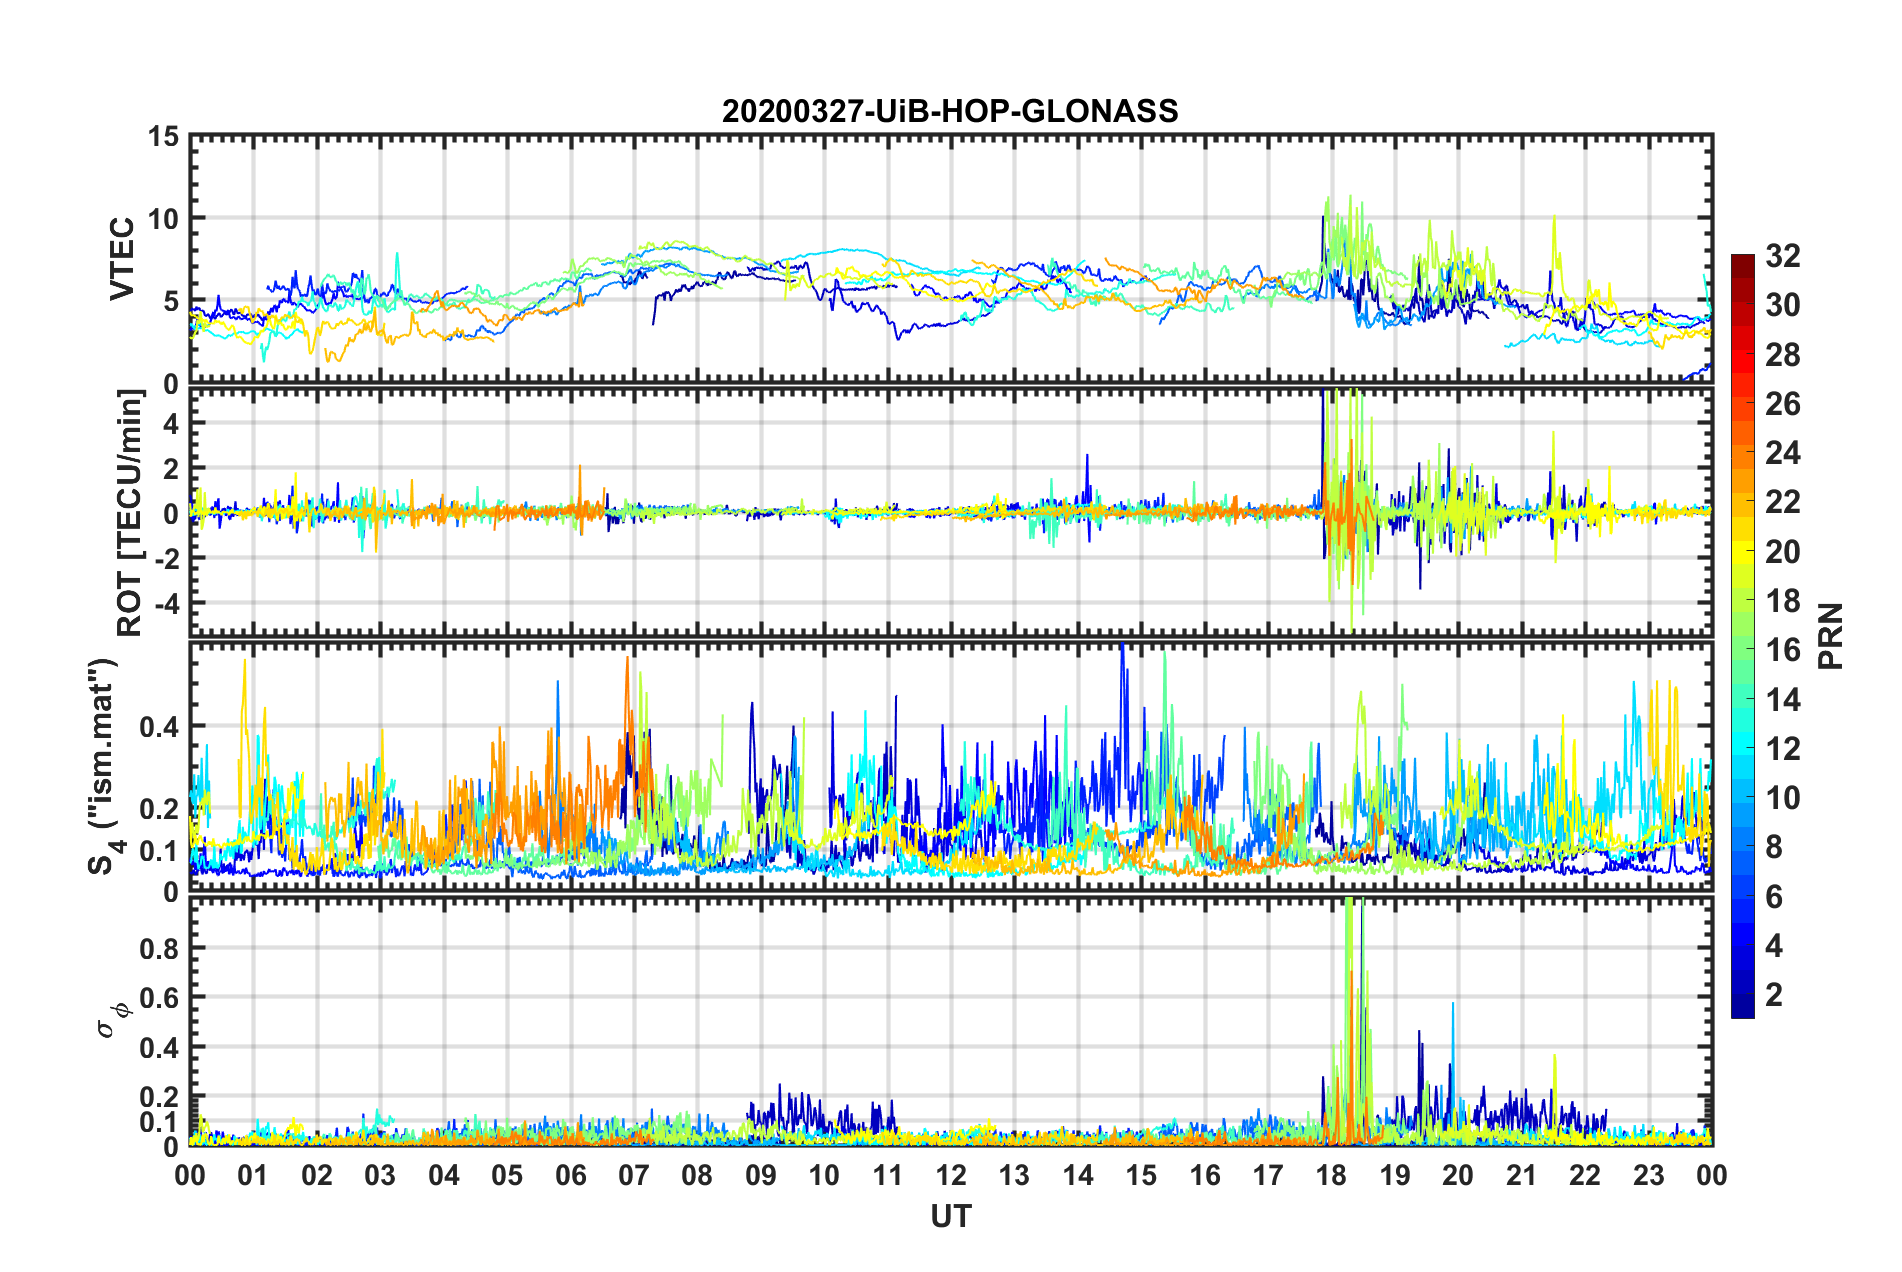Click the plot title 20200327-UiB-HOP-GLONASS
Screen dimensions: 1902x1272
(x=950, y=110)
